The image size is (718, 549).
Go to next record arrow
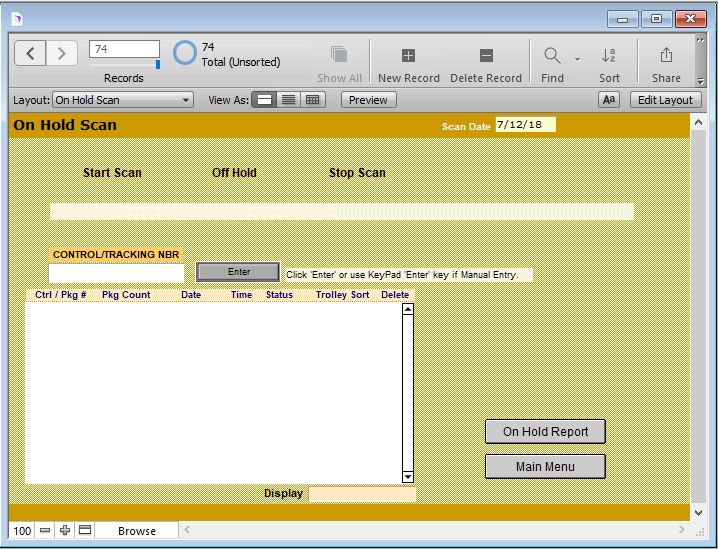click(61, 54)
